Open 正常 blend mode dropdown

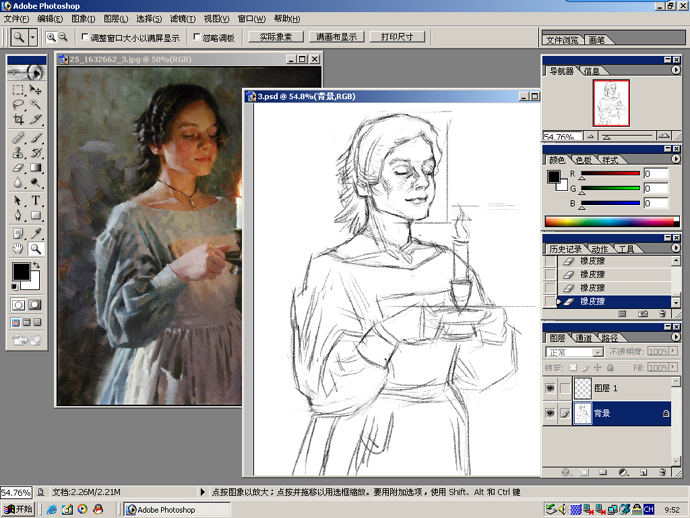[597, 352]
